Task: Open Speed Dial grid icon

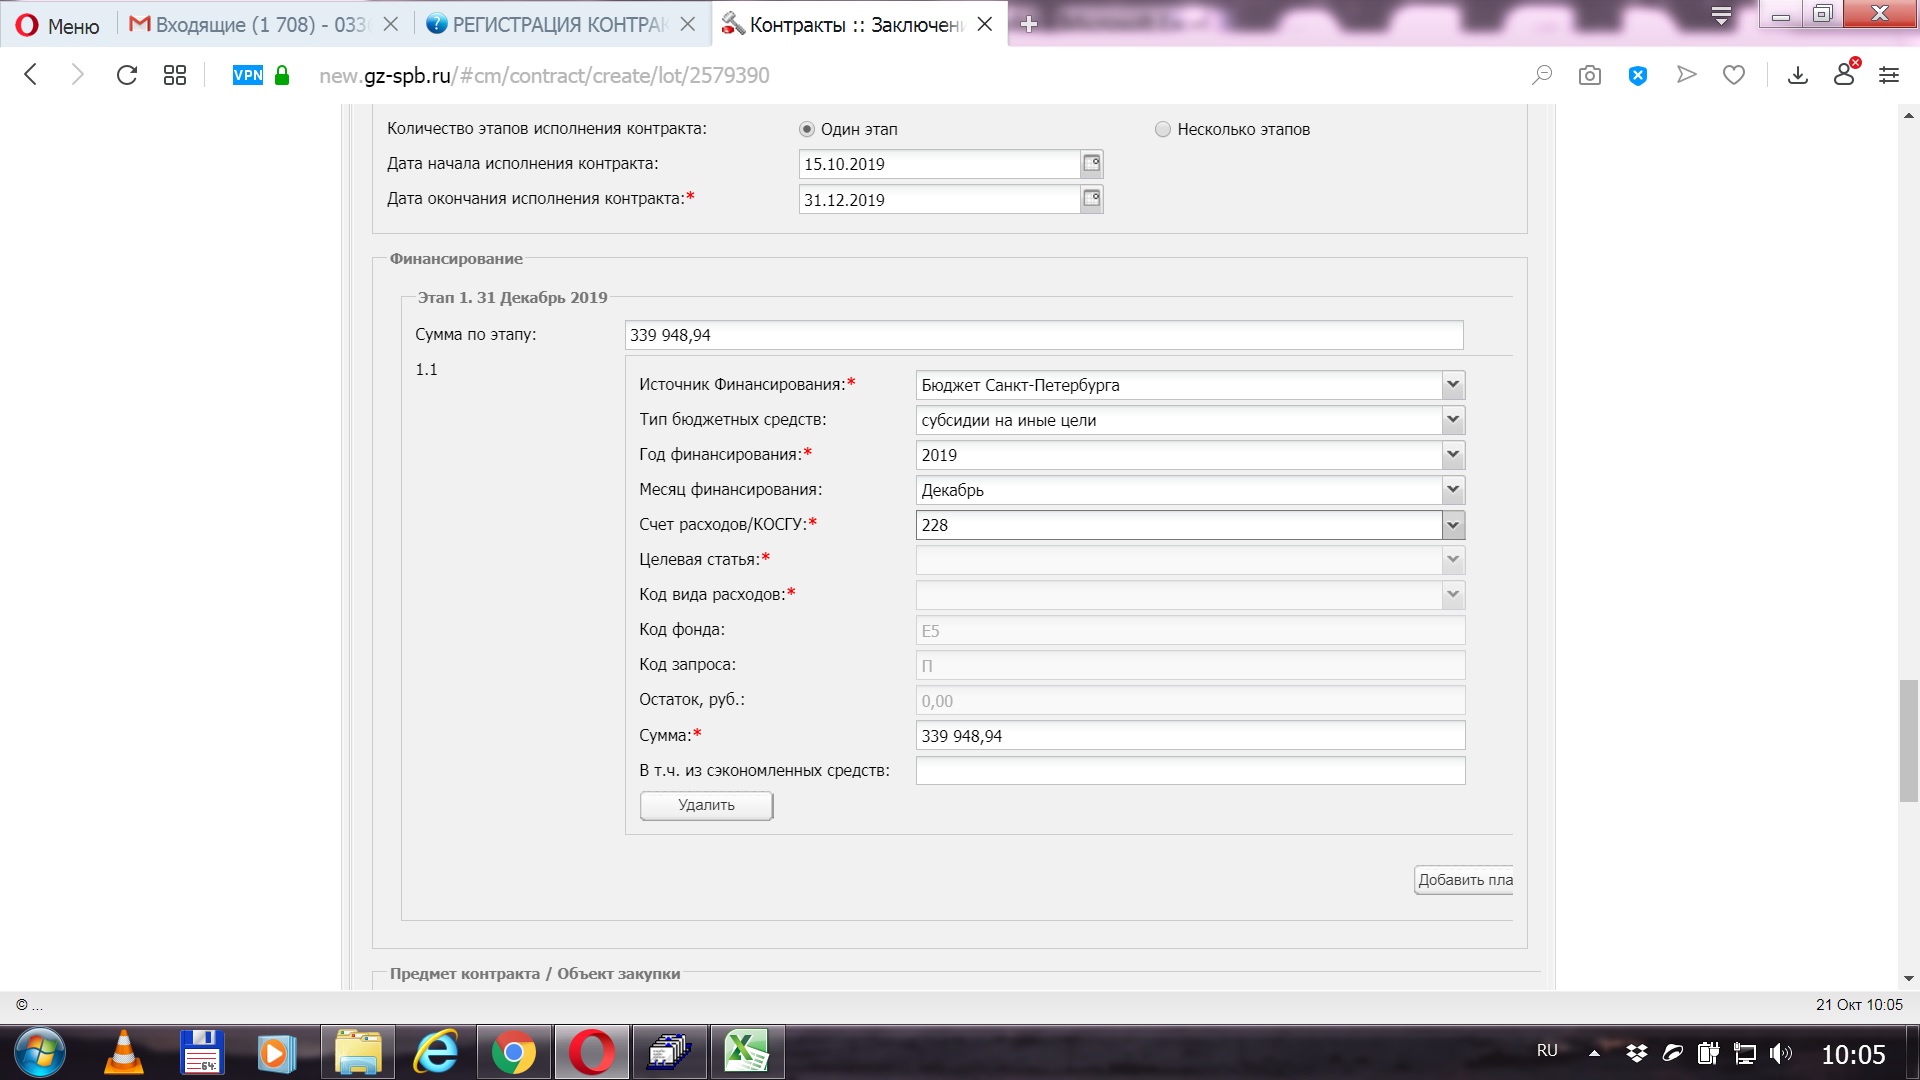Action: pyautogui.click(x=175, y=75)
